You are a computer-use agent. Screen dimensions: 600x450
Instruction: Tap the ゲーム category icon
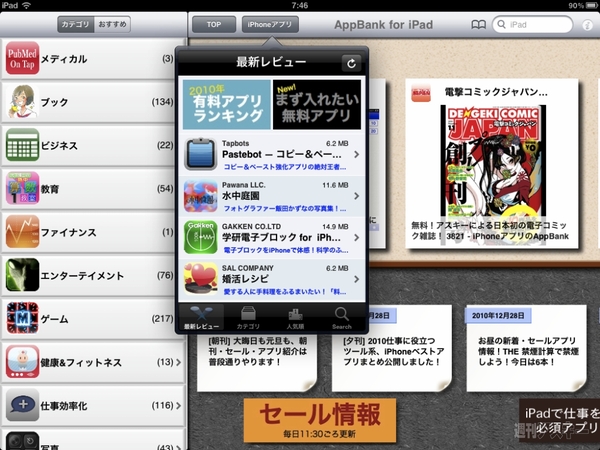point(23,318)
